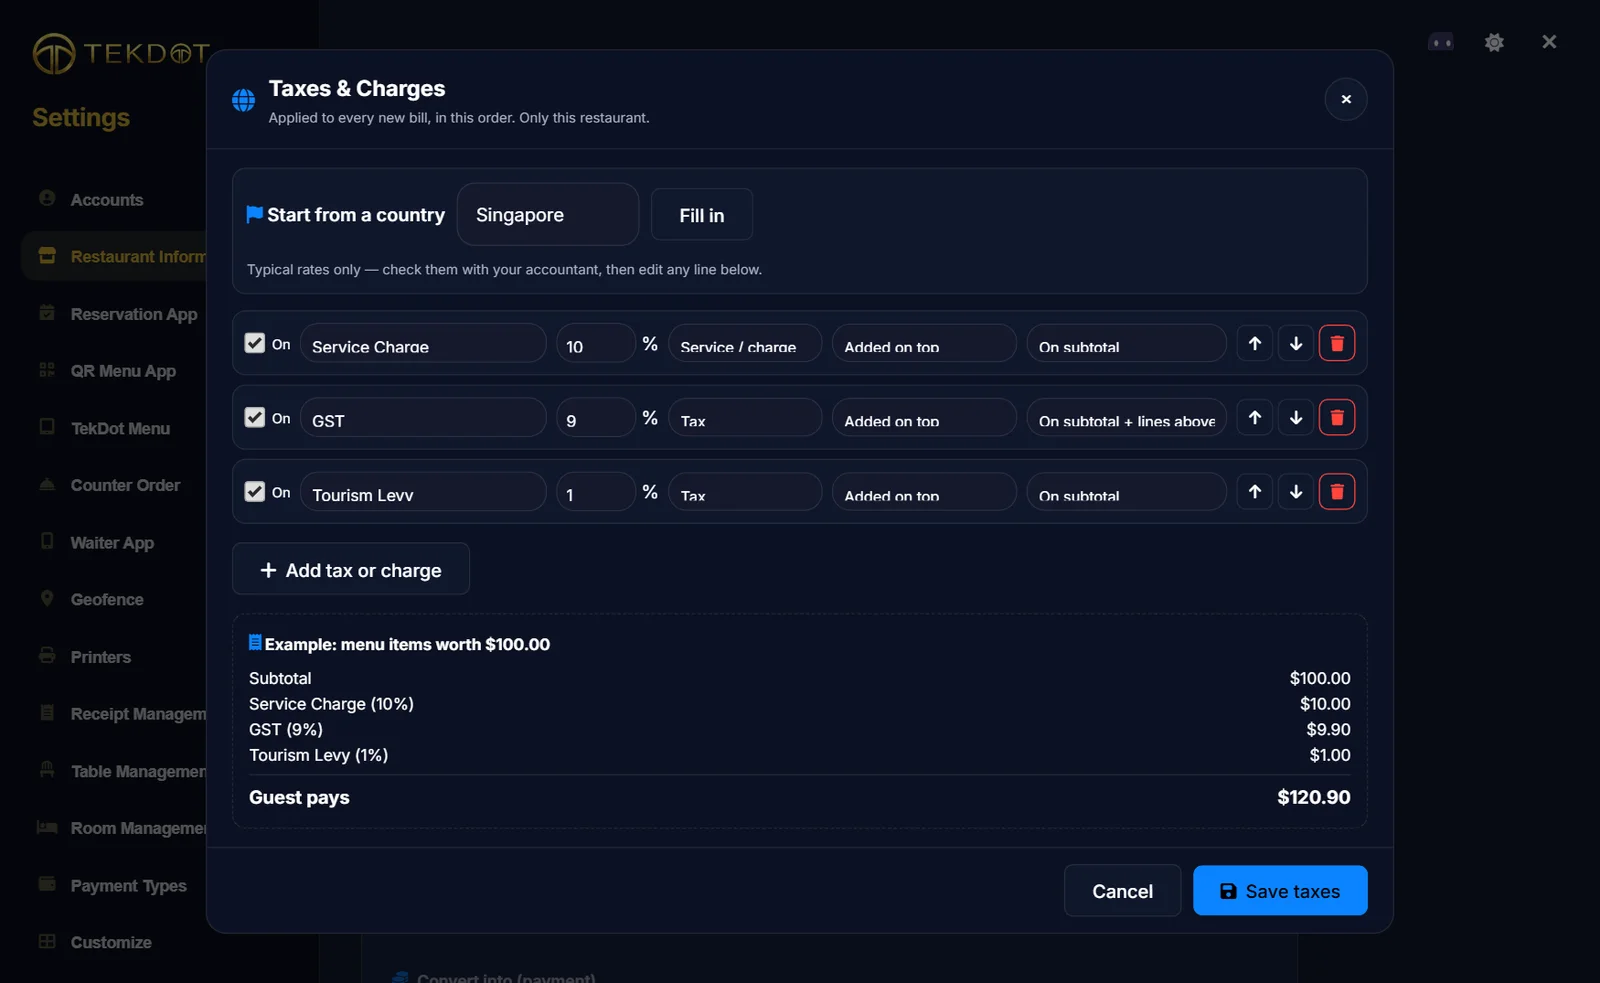Screen dimensions: 1600x983
Task: Edit the GST name field
Action: pos(423,417)
